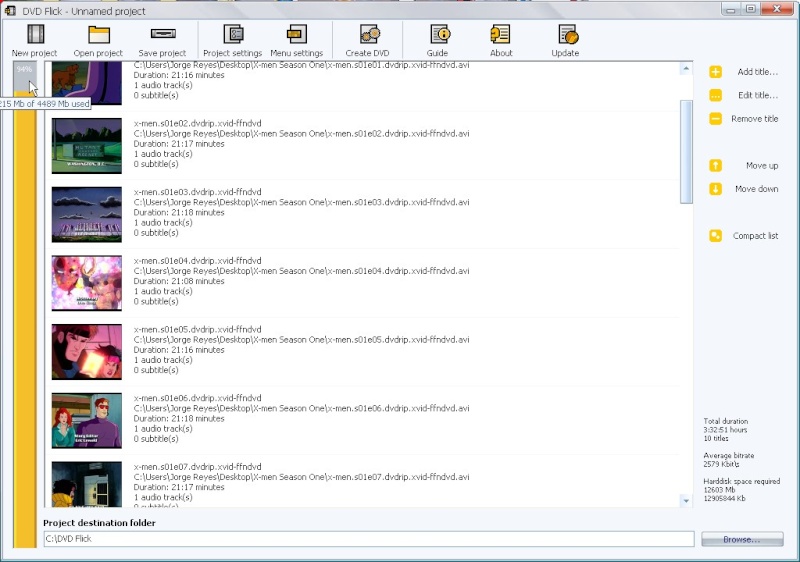
Task: Click the Browse... button
Action: pyautogui.click(x=742, y=539)
